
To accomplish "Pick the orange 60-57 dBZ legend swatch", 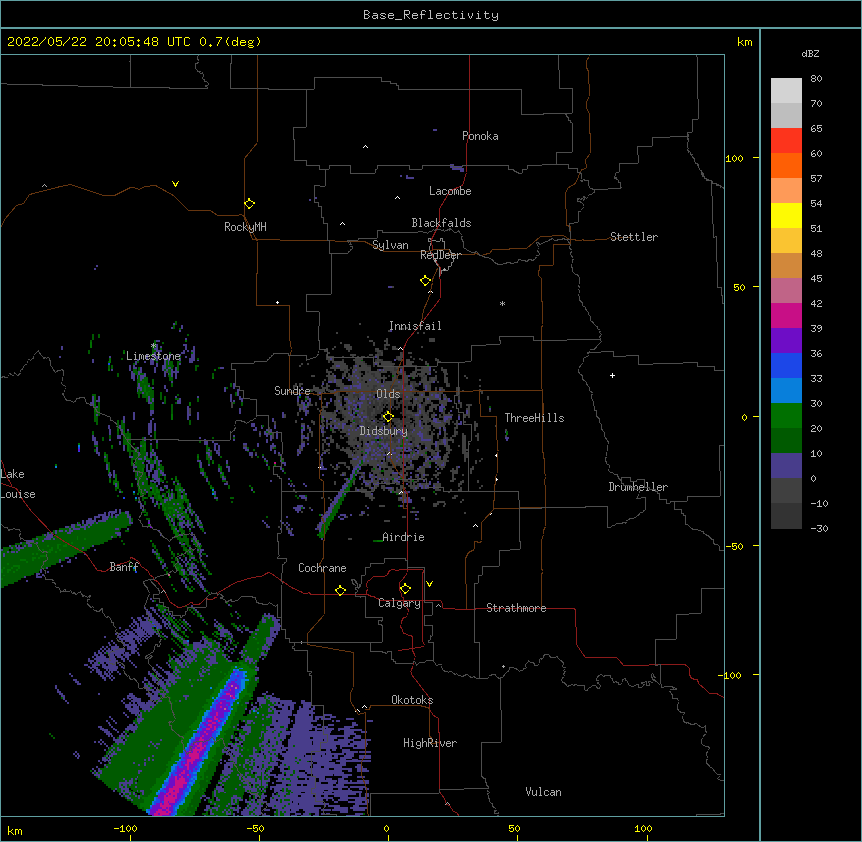I will [x=786, y=165].
